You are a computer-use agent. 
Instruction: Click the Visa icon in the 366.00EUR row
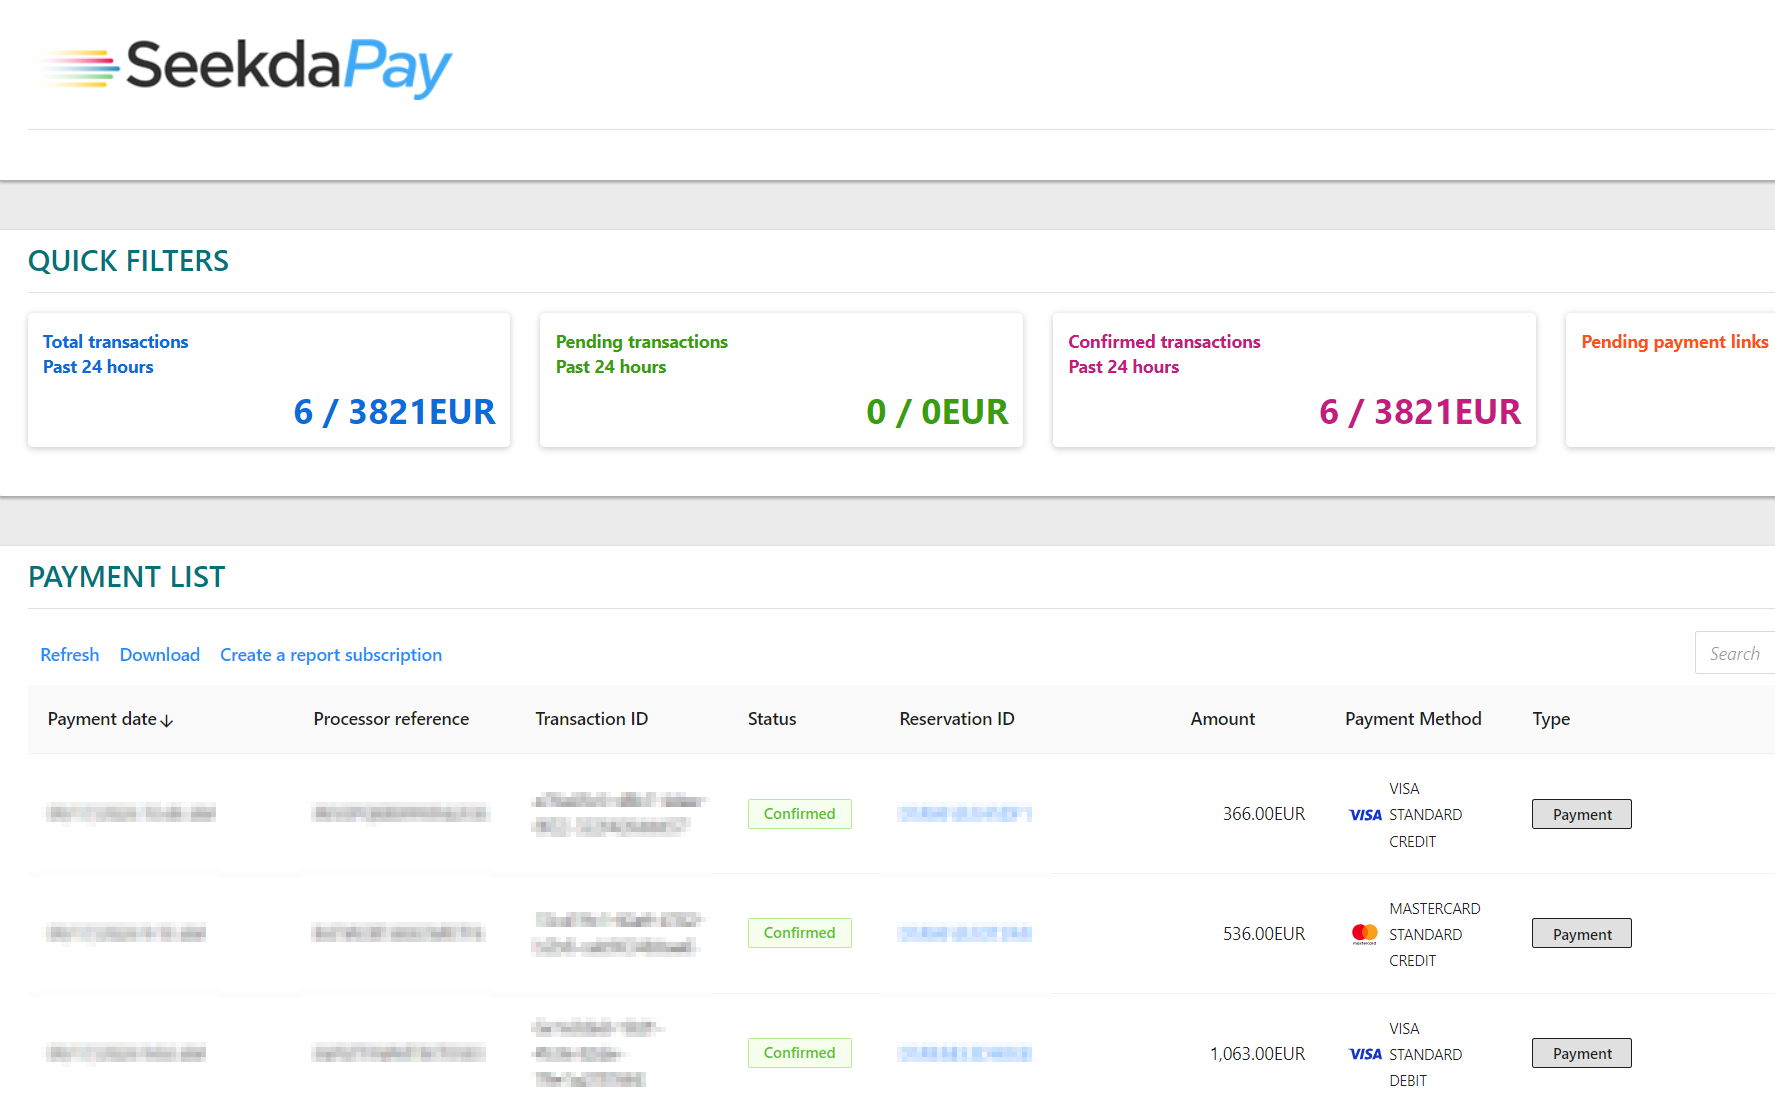1365,815
